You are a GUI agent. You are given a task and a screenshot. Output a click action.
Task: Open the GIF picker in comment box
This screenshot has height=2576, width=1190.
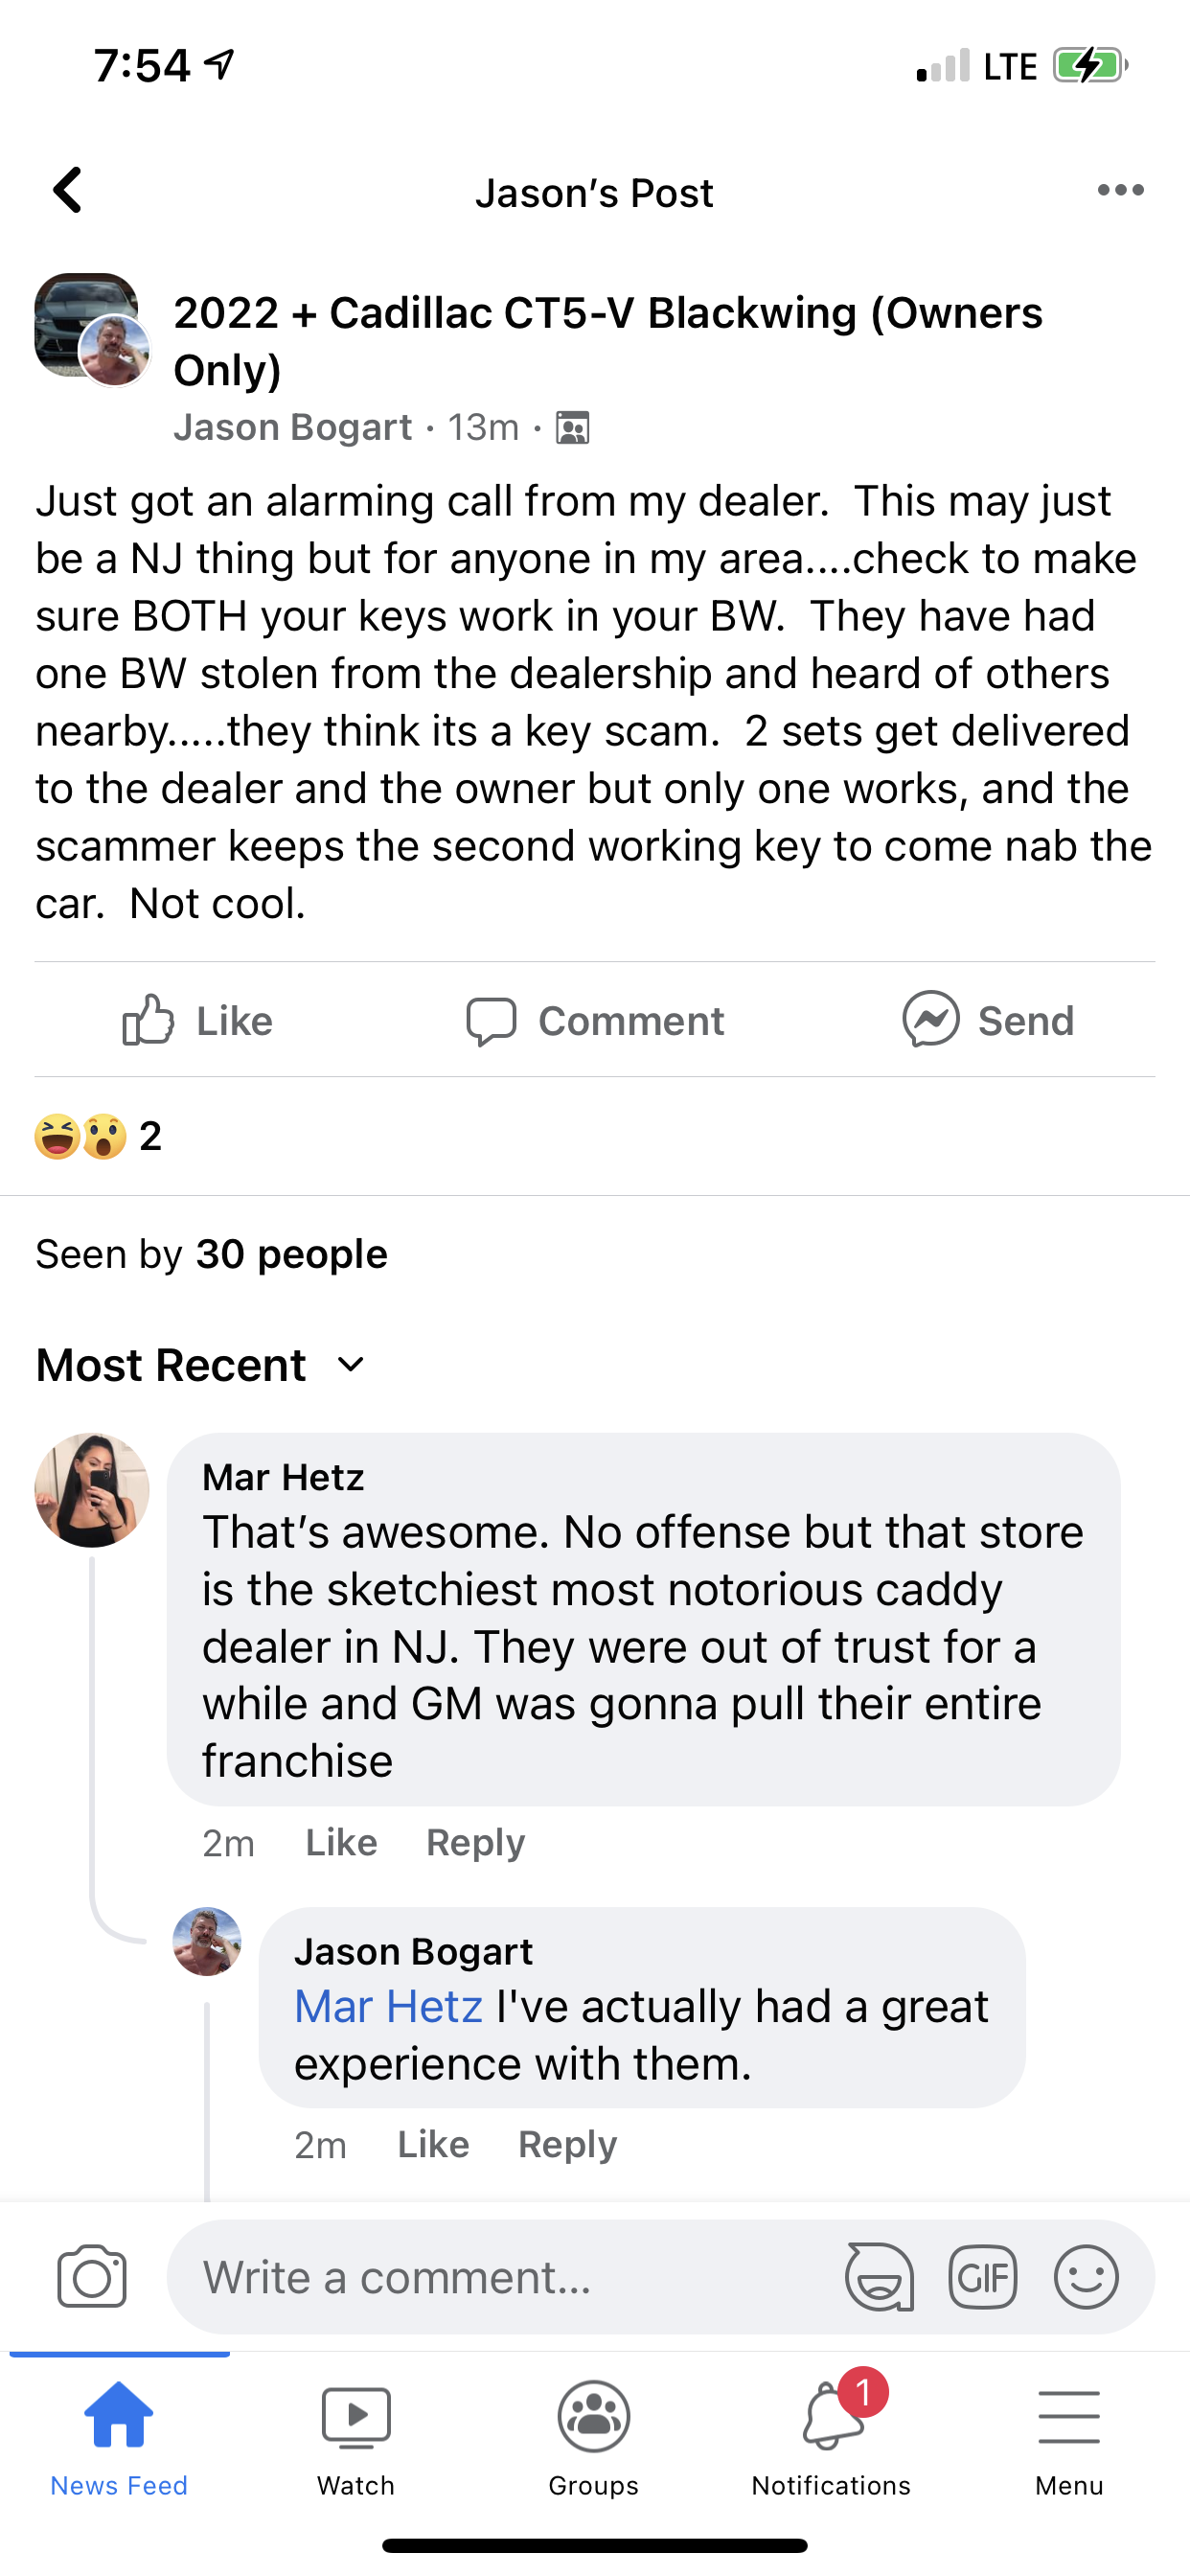pos(982,2278)
